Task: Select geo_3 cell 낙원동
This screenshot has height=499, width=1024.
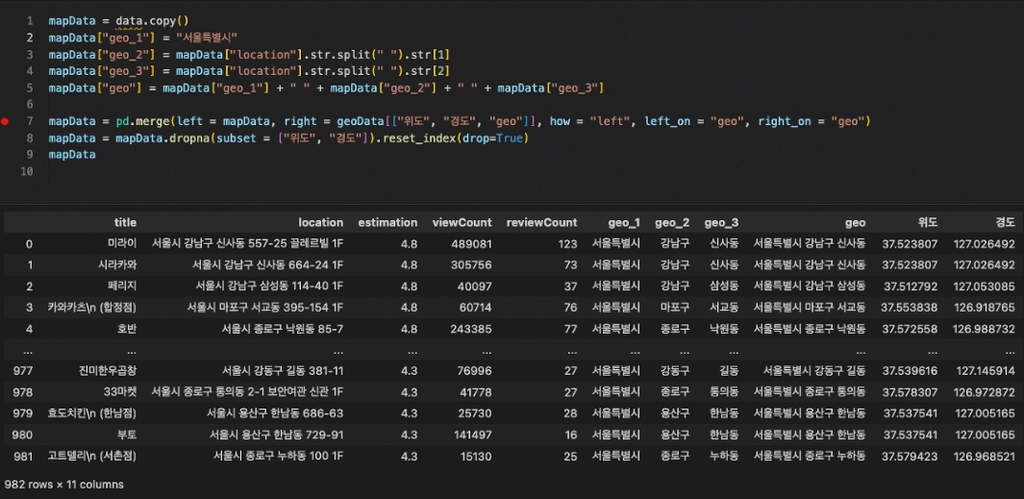Action: 724,329
